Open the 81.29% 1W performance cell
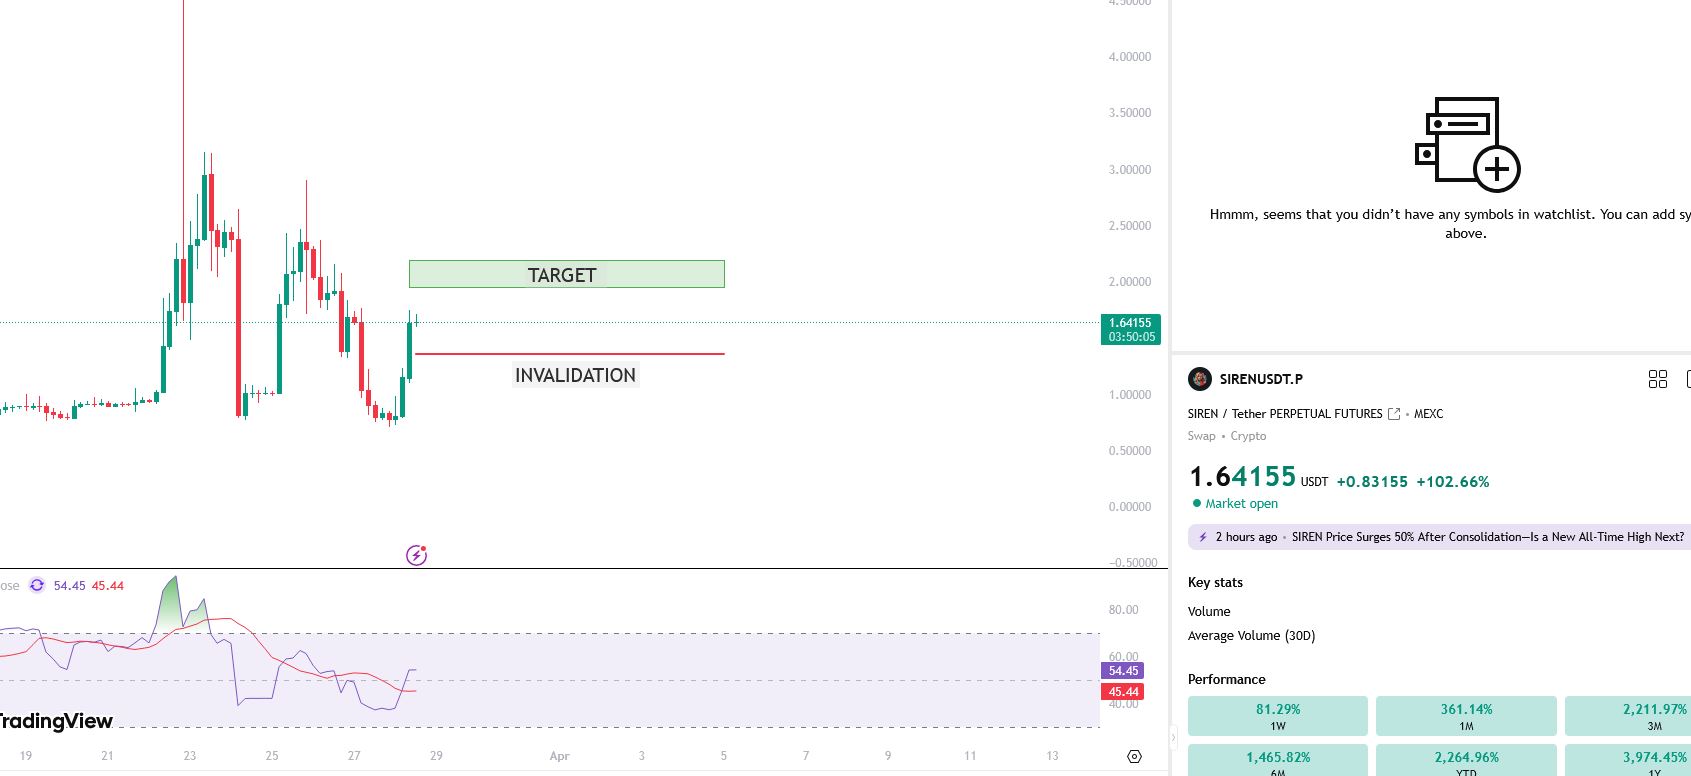This screenshot has width=1691, height=776. pos(1278,716)
